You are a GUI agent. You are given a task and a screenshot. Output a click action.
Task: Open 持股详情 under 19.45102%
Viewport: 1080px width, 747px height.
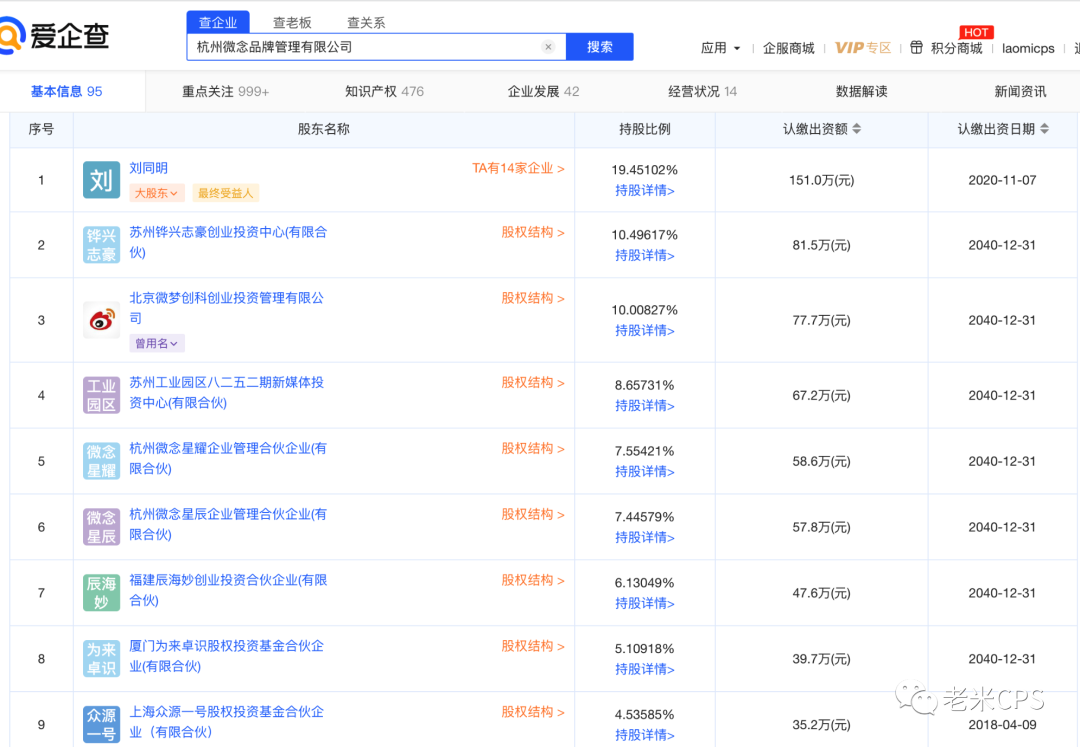645,190
